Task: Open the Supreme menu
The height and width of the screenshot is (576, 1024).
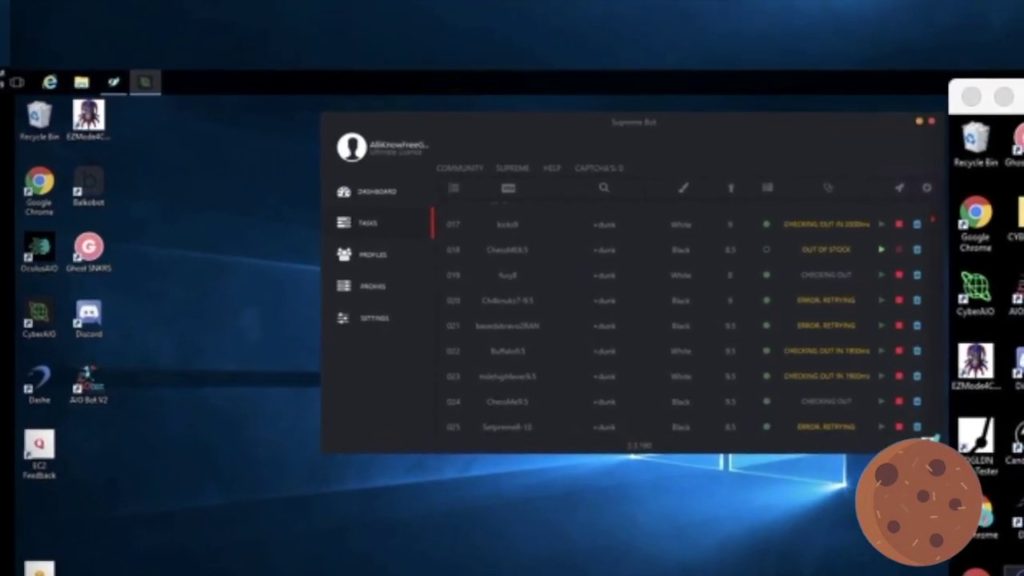Action: pyautogui.click(x=513, y=168)
